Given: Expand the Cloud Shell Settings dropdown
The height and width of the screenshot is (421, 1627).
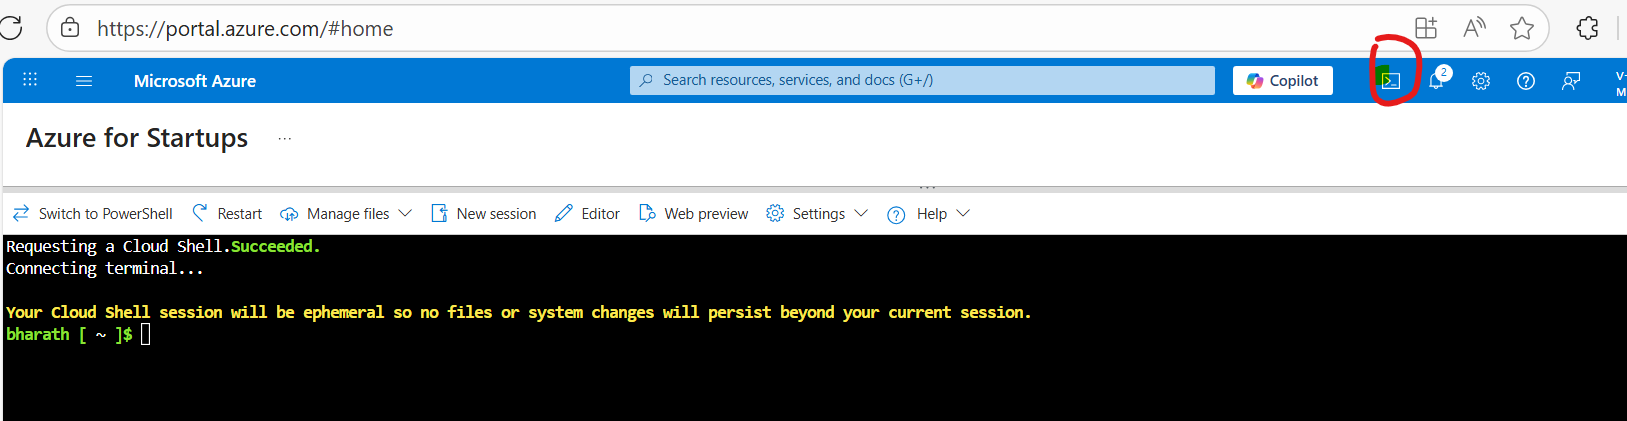Looking at the screenshot, I should click(x=817, y=214).
